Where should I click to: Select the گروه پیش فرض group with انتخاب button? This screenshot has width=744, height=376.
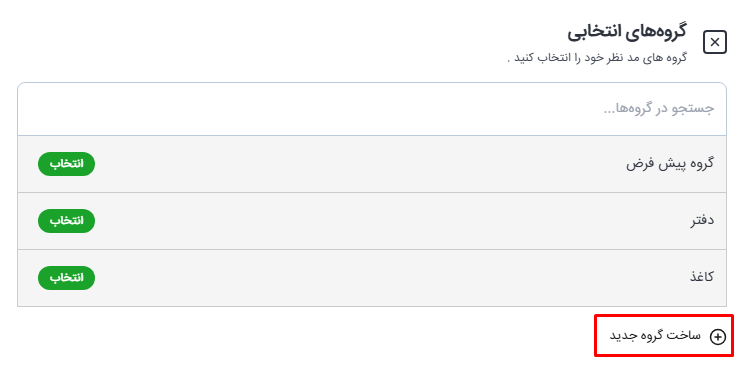(x=66, y=164)
